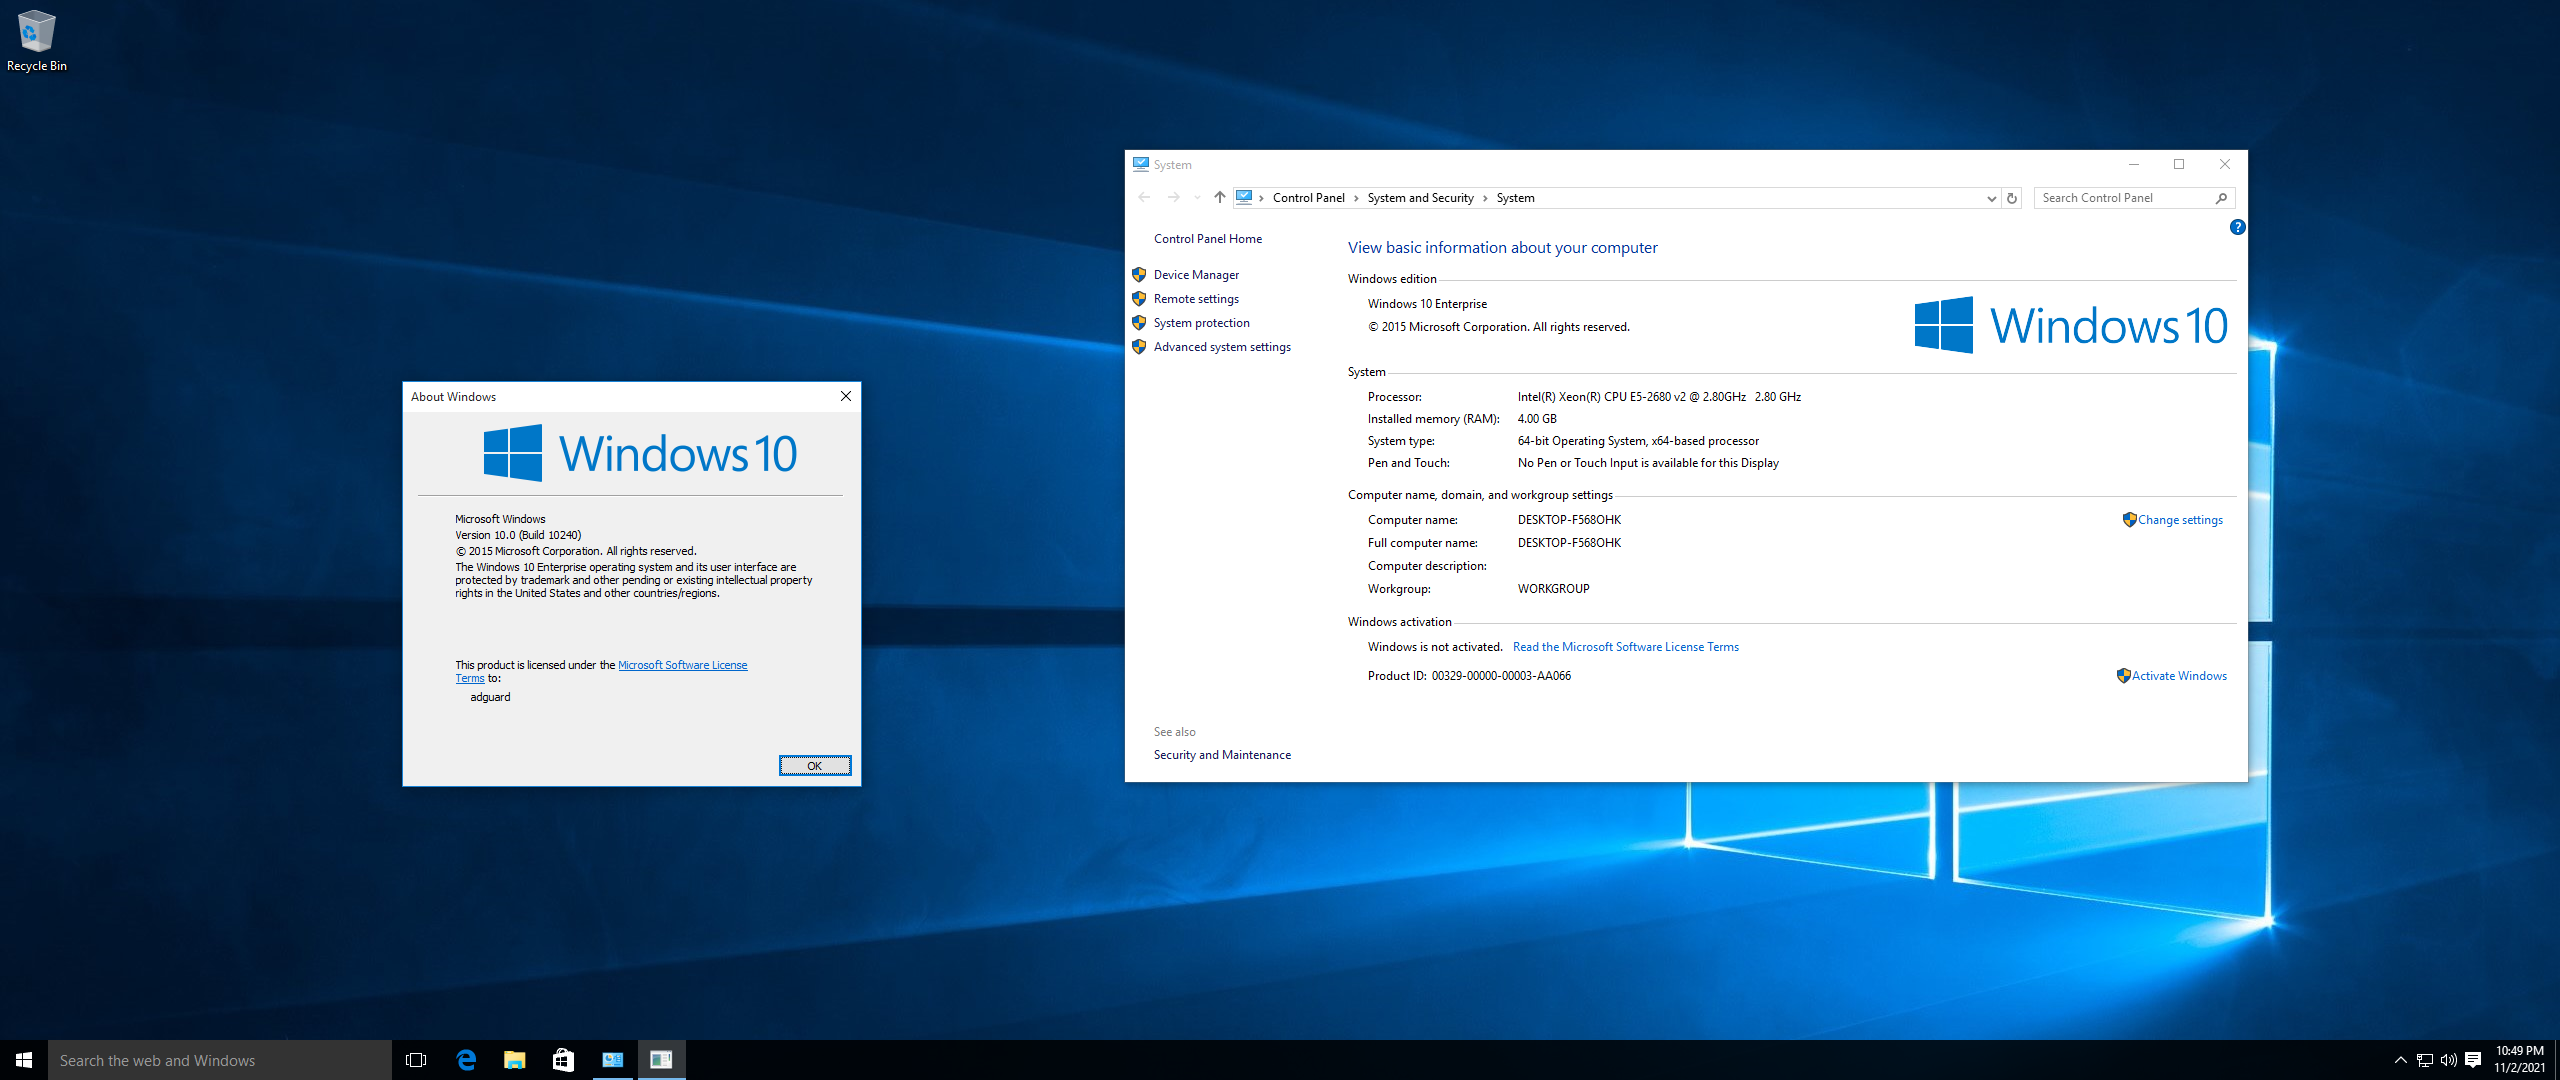Click shield icon beside Remote settings
2560x1080 pixels.
pyautogui.click(x=1139, y=299)
